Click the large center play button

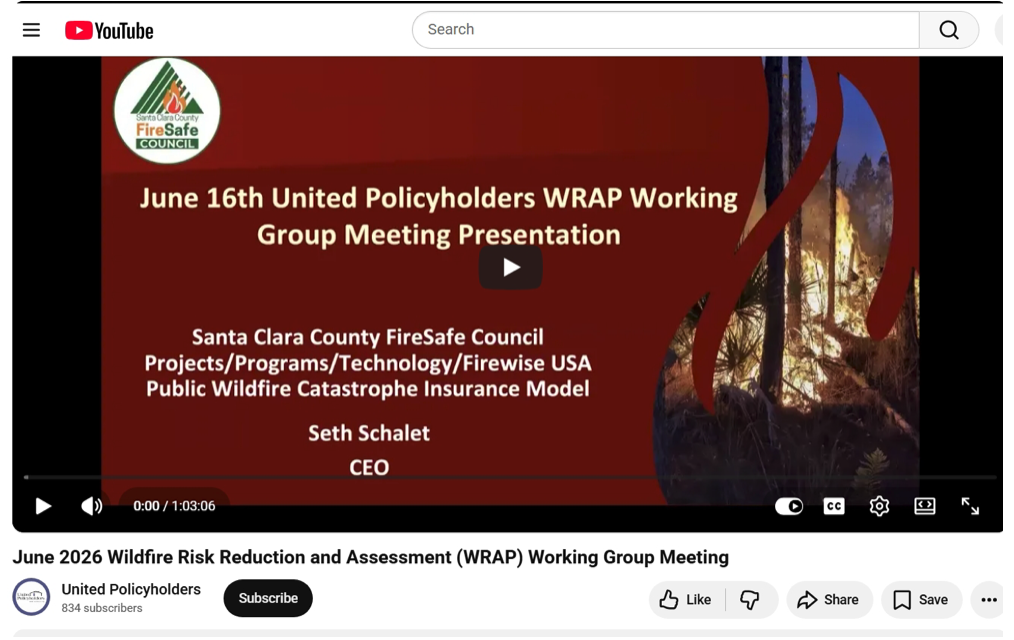[510, 267]
